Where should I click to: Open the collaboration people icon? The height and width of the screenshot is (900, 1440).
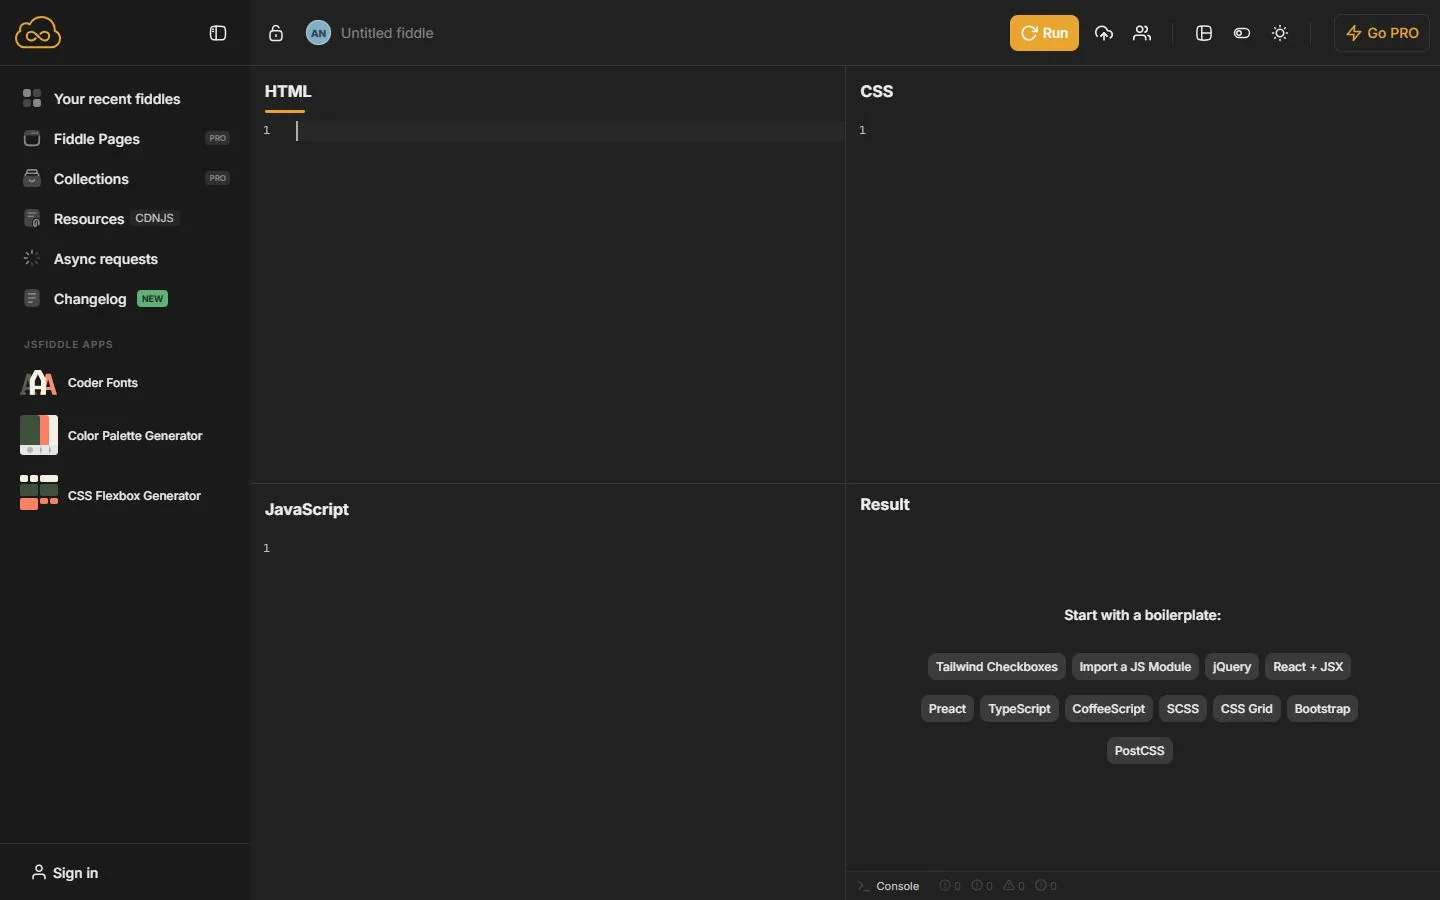(1142, 33)
